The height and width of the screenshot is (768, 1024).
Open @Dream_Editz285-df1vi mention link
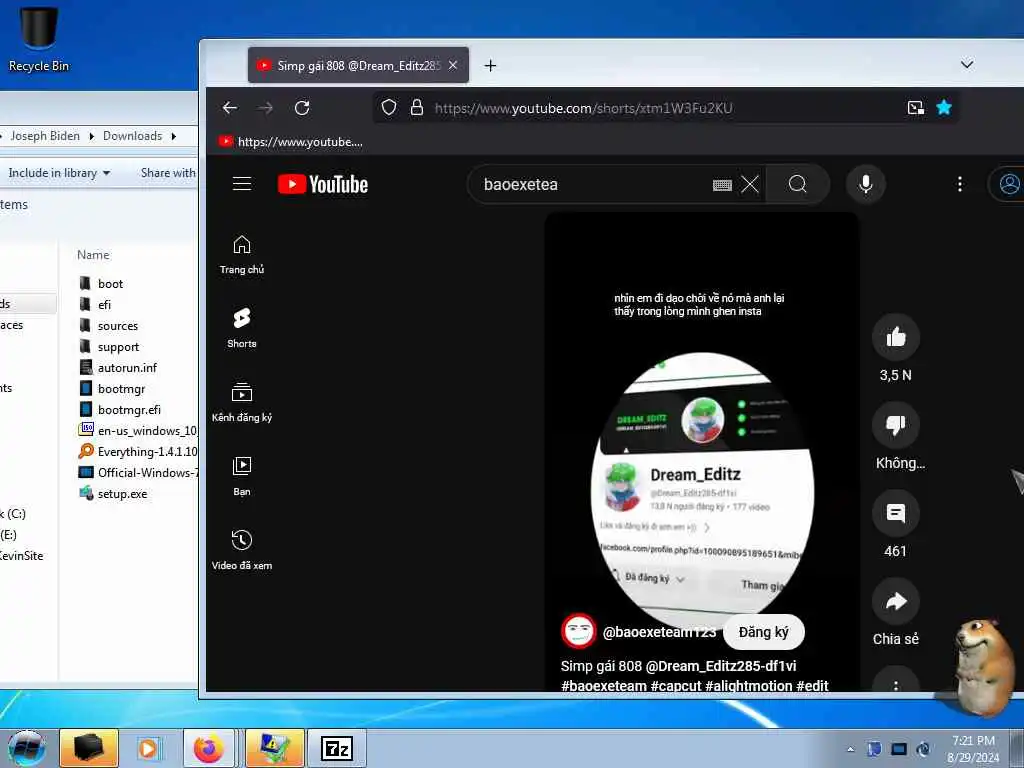[721, 666]
